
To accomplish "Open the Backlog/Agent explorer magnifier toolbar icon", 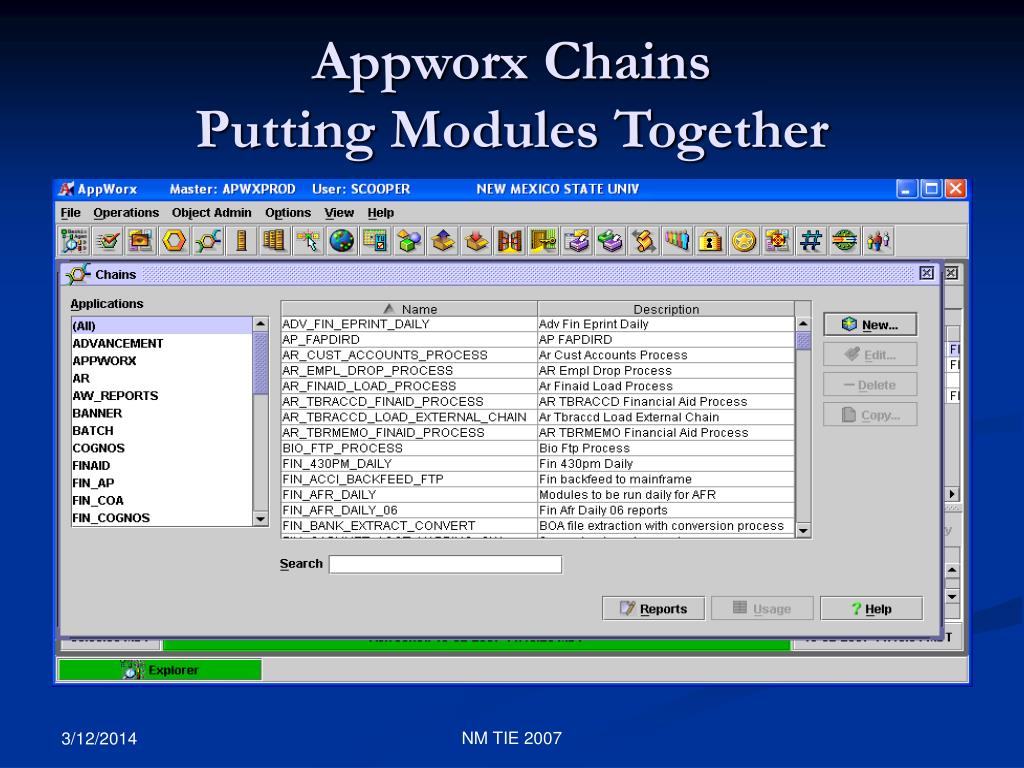I will pos(74,241).
